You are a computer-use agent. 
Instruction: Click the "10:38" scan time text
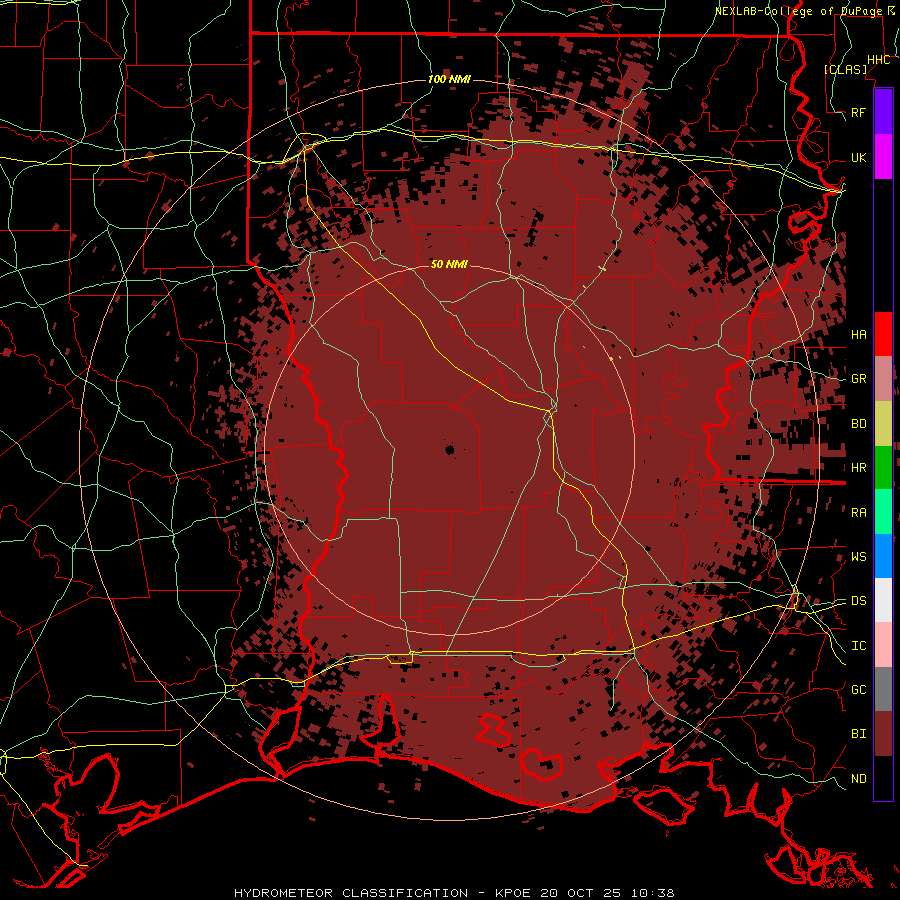coord(652,893)
